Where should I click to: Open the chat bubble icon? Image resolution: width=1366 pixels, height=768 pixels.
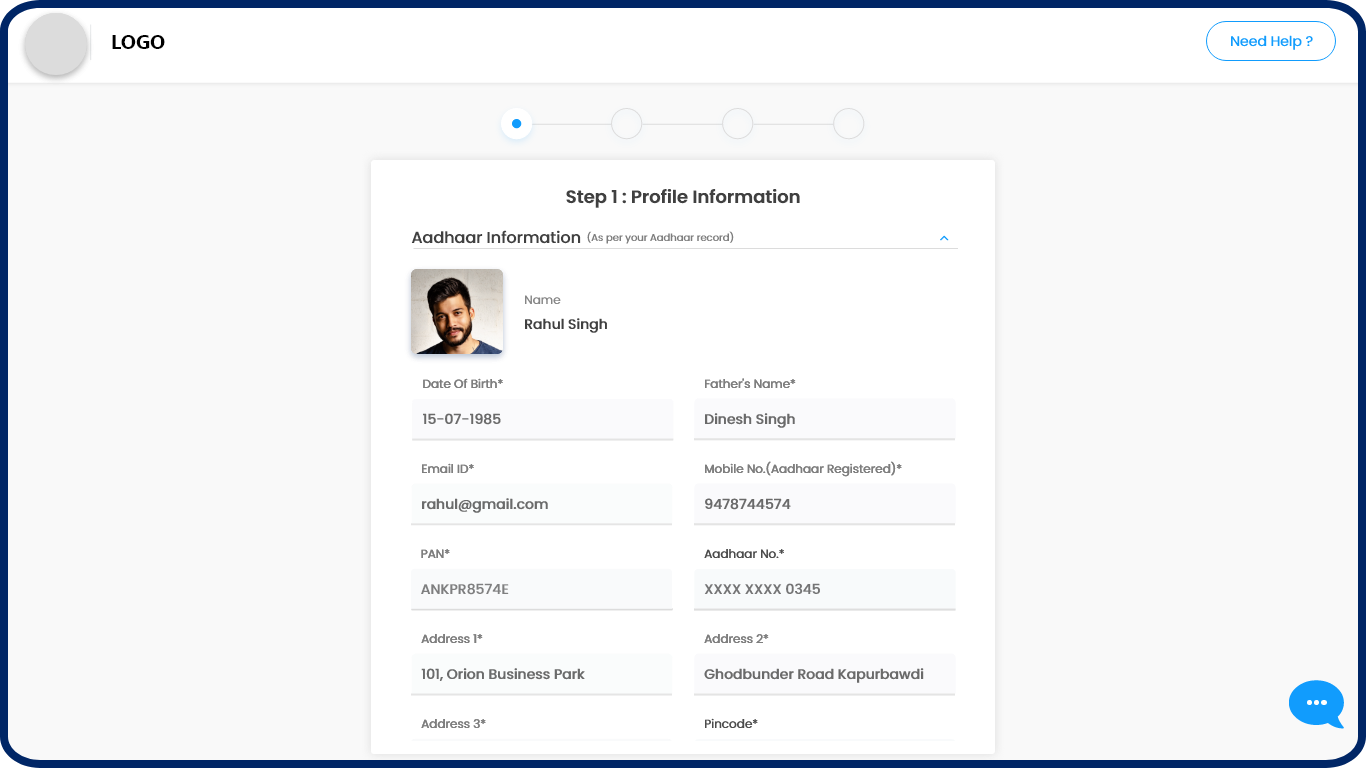coord(1316,703)
